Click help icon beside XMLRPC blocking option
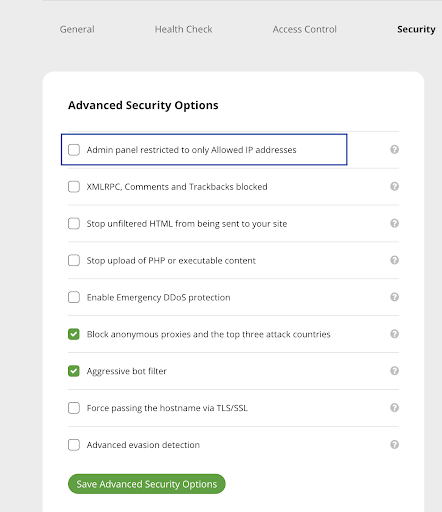Screen dimensions: 442x512 tap(394, 186)
